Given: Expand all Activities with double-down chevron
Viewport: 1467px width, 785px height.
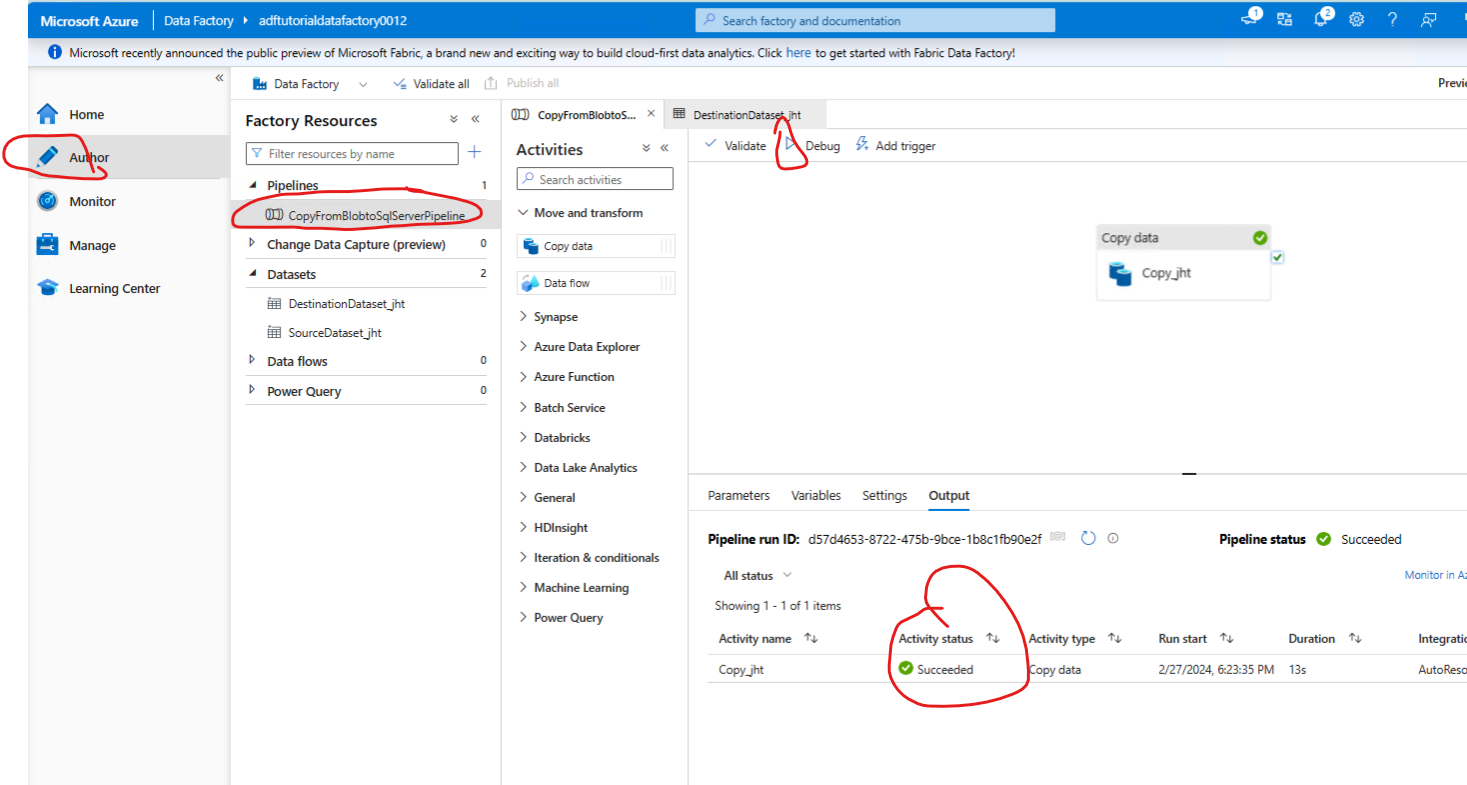Looking at the screenshot, I should [x=645, y=148].
